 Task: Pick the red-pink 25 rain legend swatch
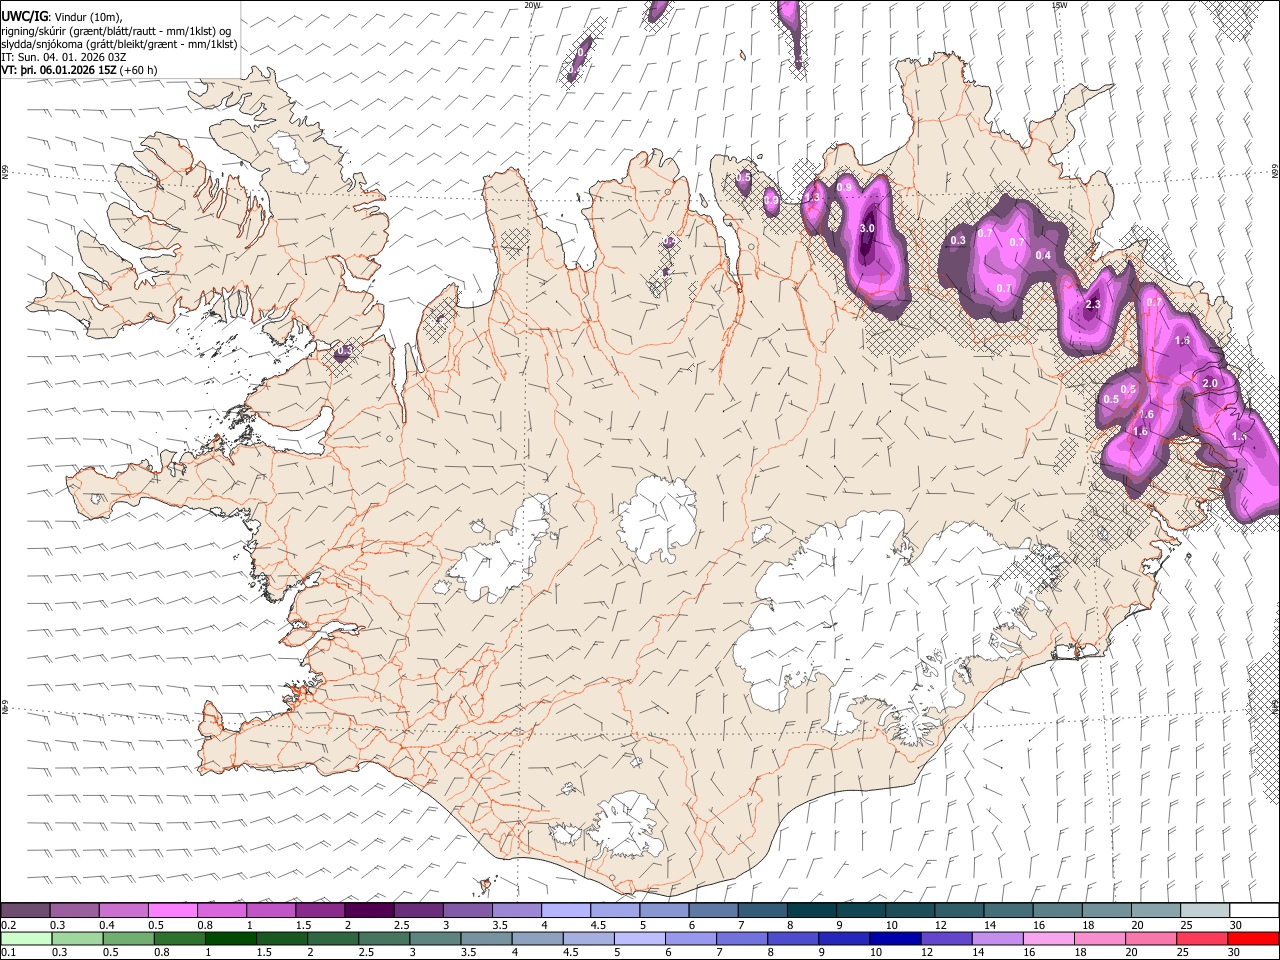(x=1202, y=939)
